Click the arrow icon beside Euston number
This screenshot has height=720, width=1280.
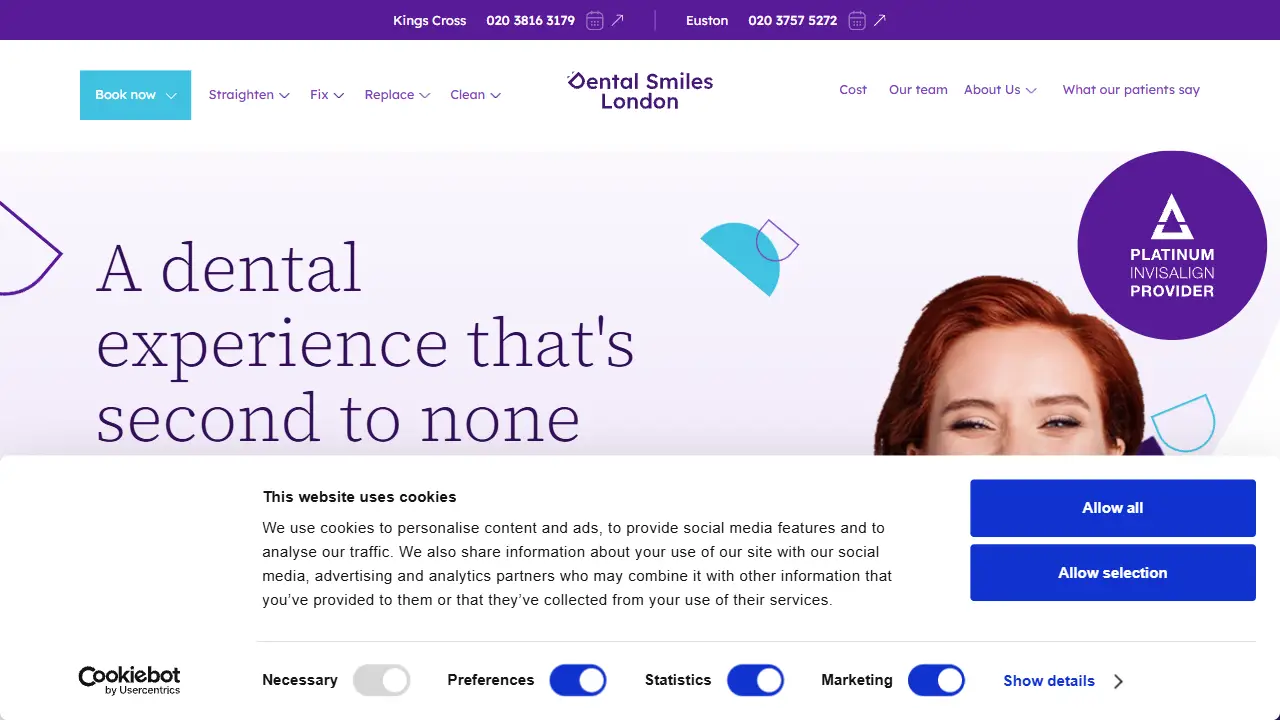[x=880, y=20]
